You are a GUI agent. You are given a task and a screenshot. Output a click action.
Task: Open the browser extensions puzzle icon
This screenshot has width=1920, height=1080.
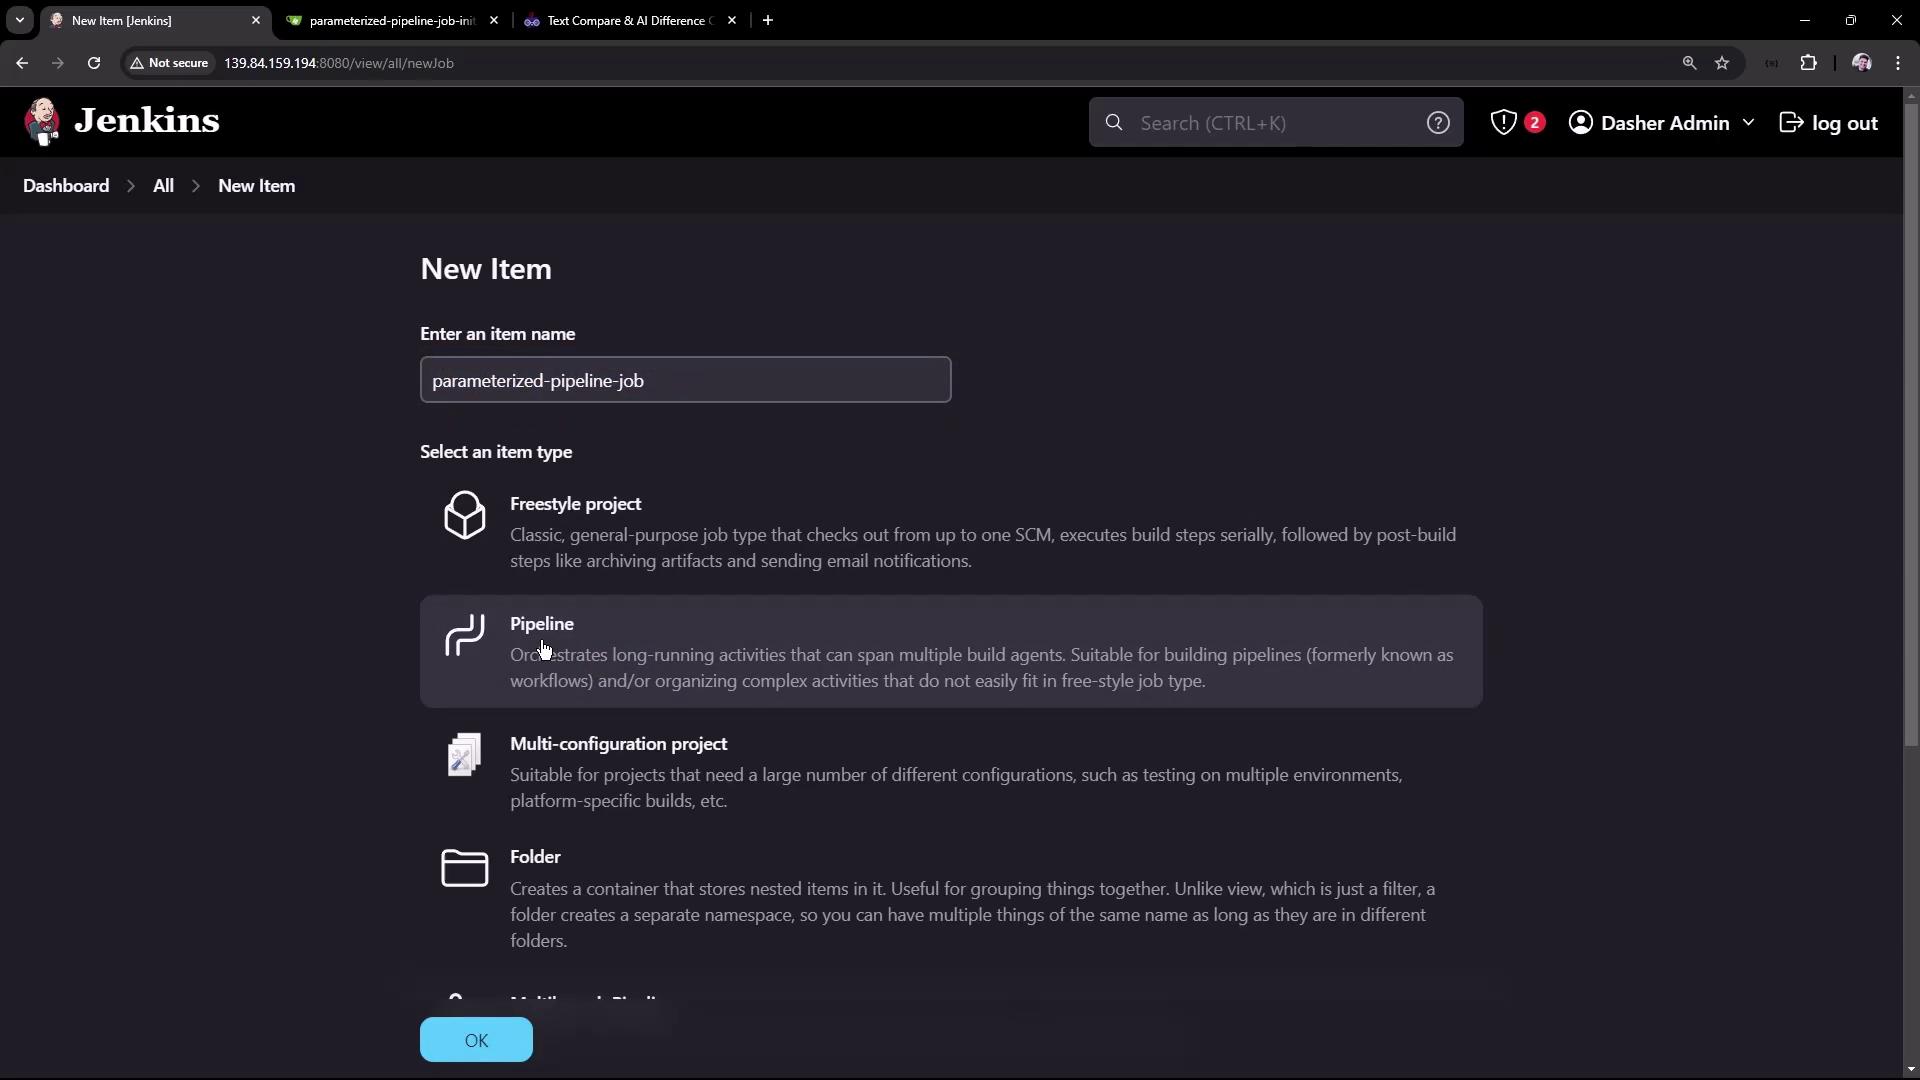coord(1808,63)
